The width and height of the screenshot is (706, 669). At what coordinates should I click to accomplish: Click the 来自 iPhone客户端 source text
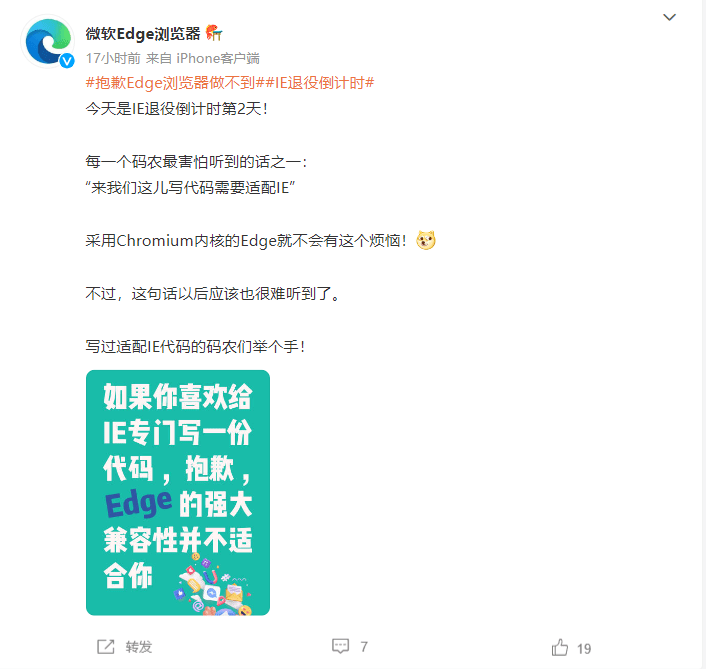[203, 59]
